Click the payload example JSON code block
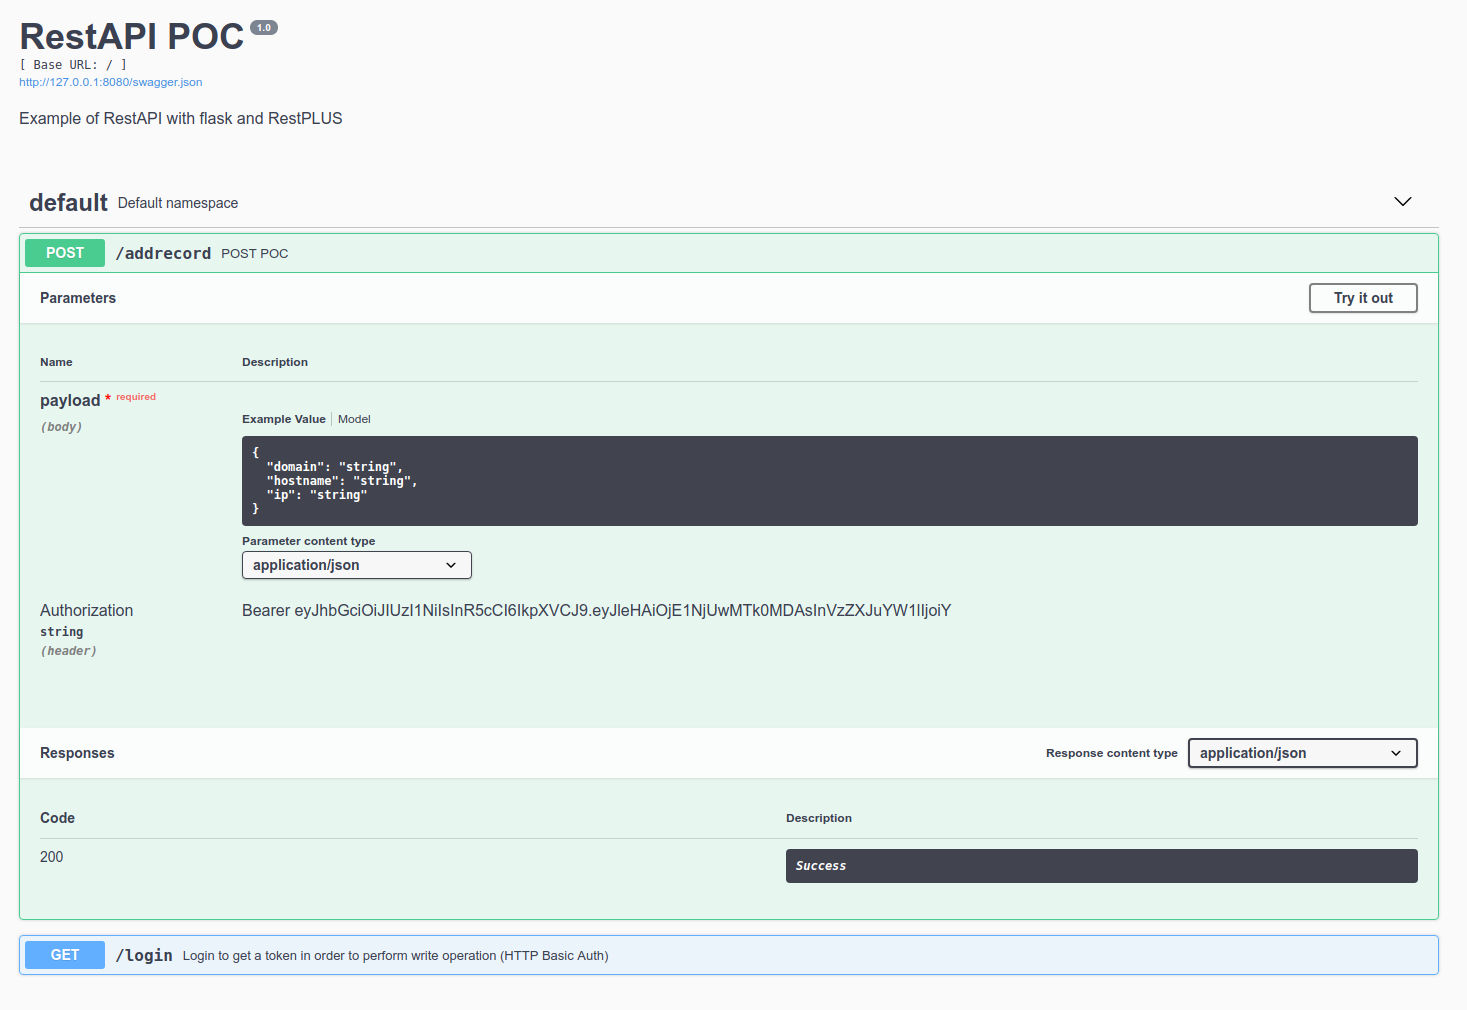1467x1010 pixels. pyautogui.click(x=828, y=481)
